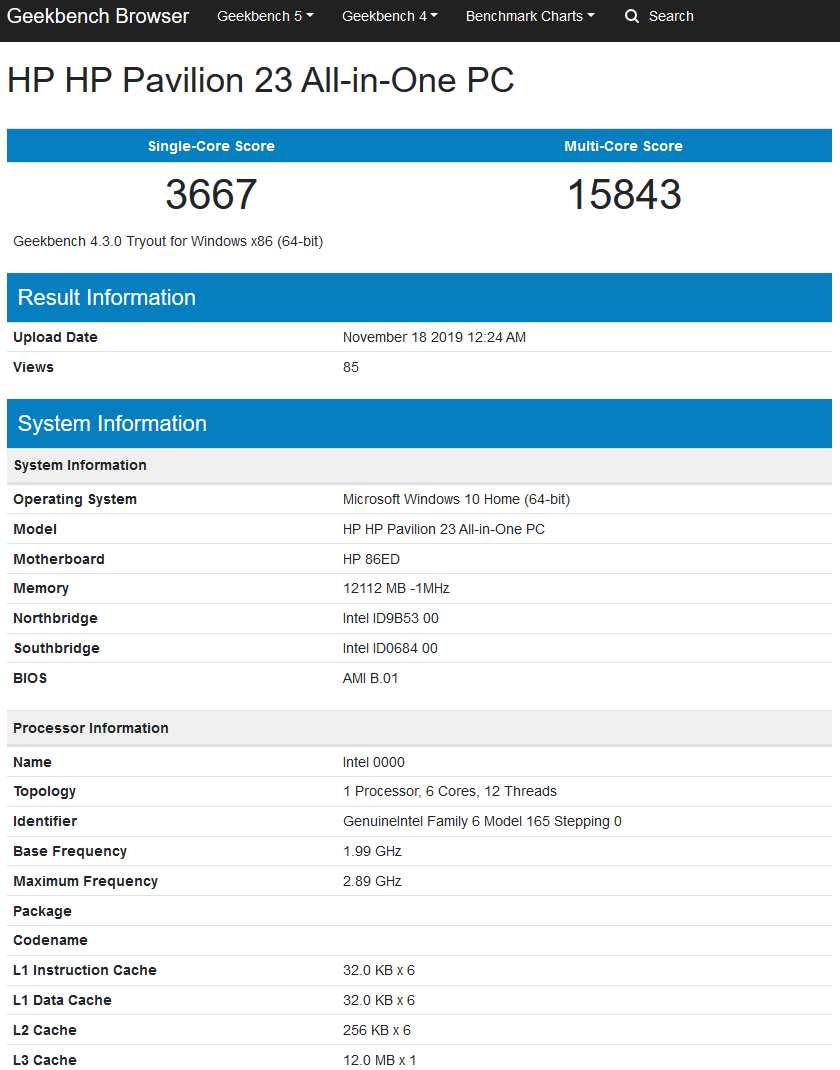This screenshot has width=840, height=1070.
Task: Select the Microsoft Windows 10 Home value
Action: [456, 500]
